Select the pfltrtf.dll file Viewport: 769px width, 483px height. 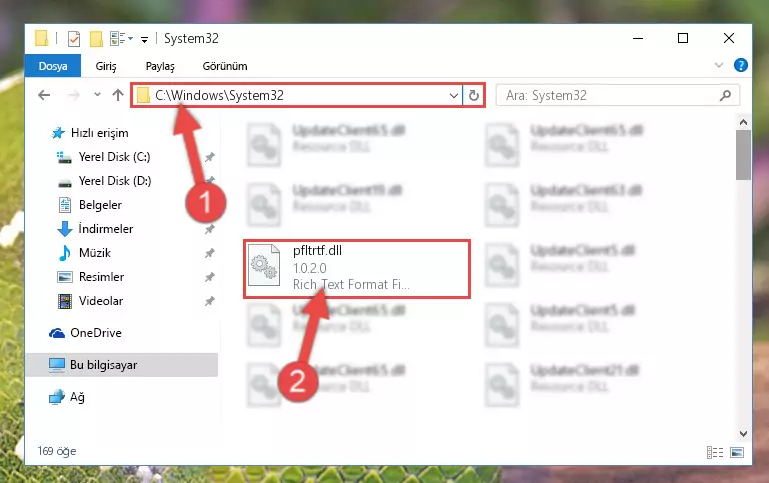click(x=357, y=269)
